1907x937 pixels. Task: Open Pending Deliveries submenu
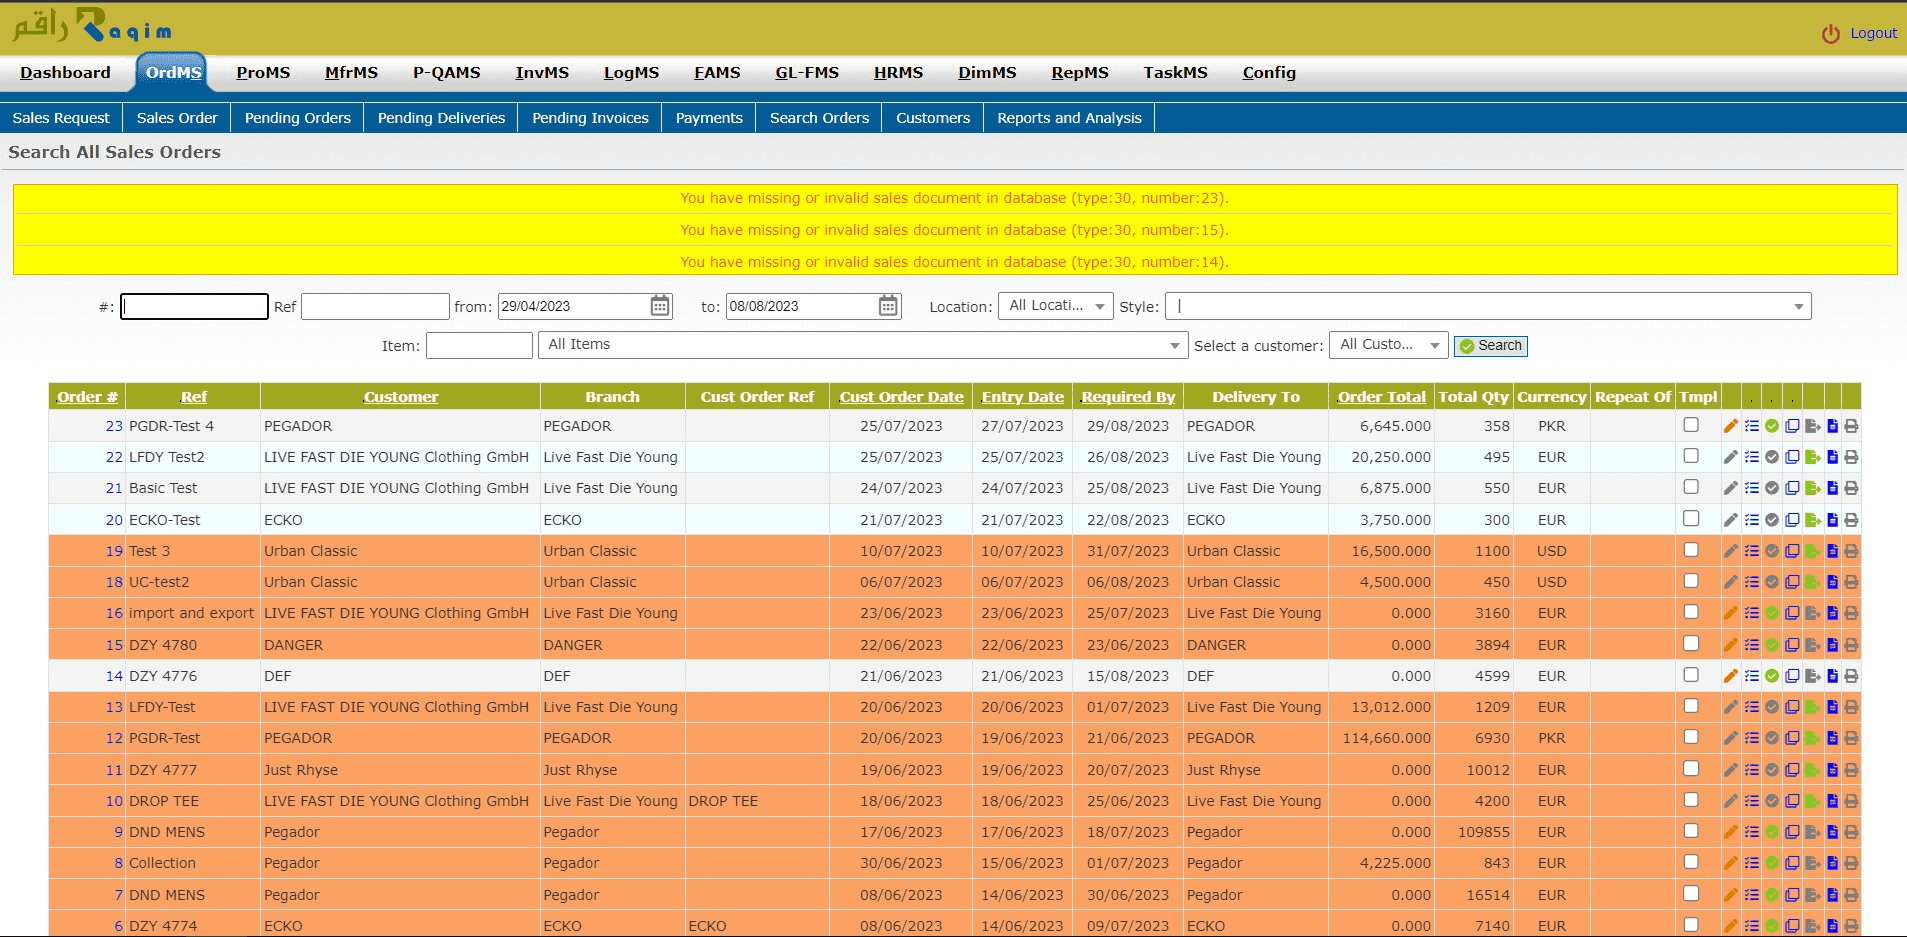(441, 118)
